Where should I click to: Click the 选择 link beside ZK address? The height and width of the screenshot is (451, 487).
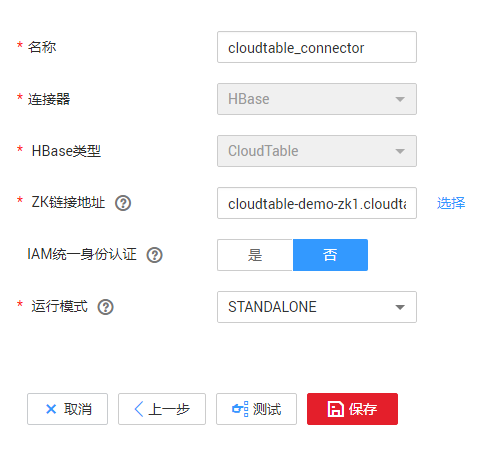click(451, 203)
